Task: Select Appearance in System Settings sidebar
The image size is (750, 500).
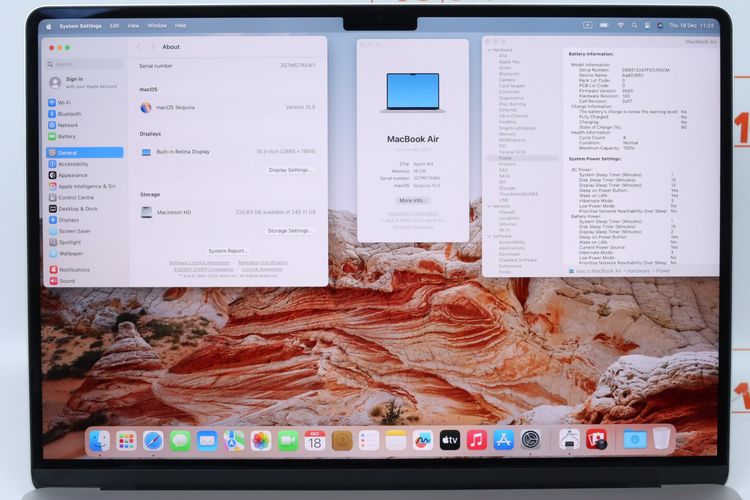Action: (x=85, y=175)
